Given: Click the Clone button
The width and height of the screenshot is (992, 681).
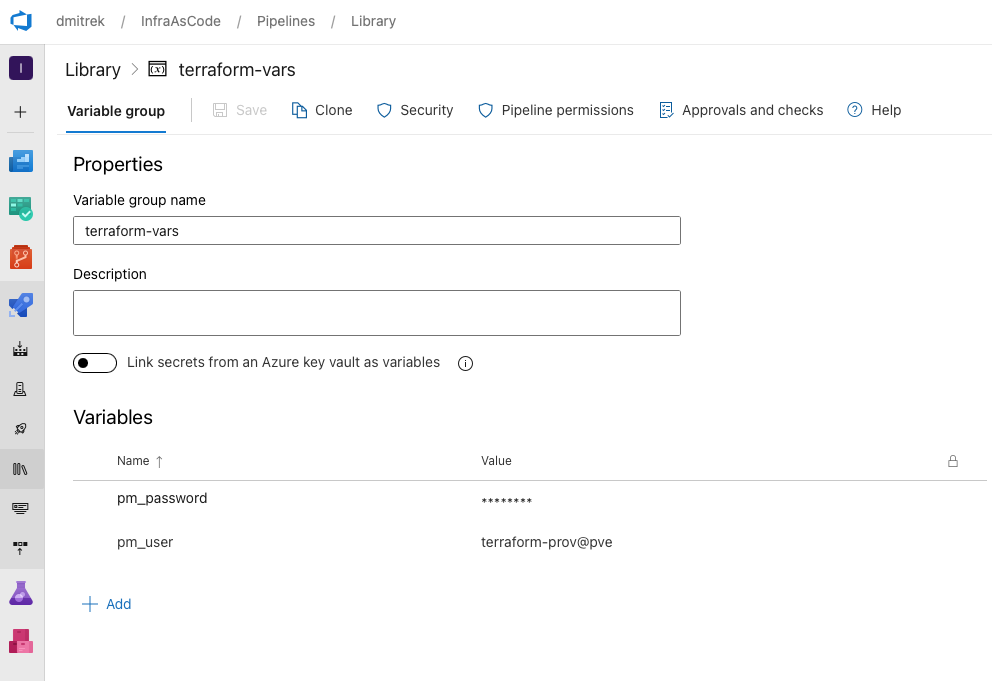Looking at the screenshot, I should click(x=322, y=110).
